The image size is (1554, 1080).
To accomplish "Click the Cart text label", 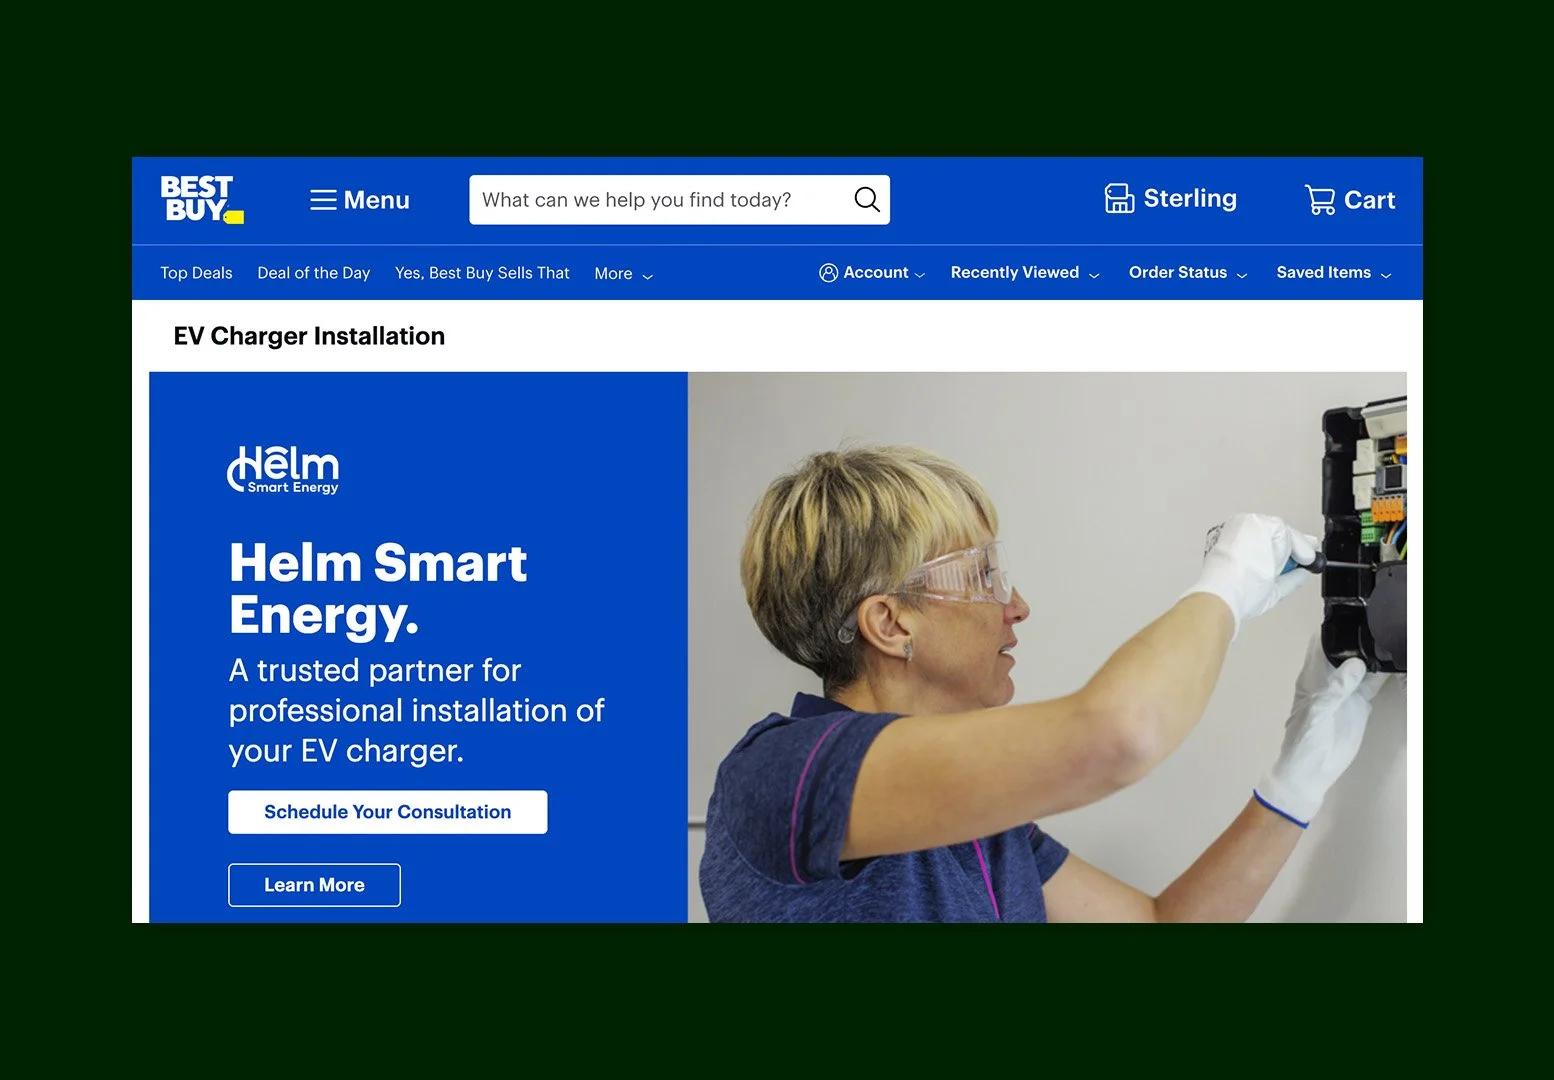I will point(1370,200).
